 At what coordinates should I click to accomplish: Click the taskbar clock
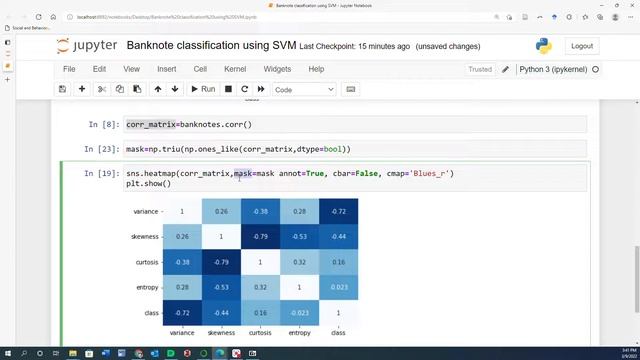click(x=629, y=353)
